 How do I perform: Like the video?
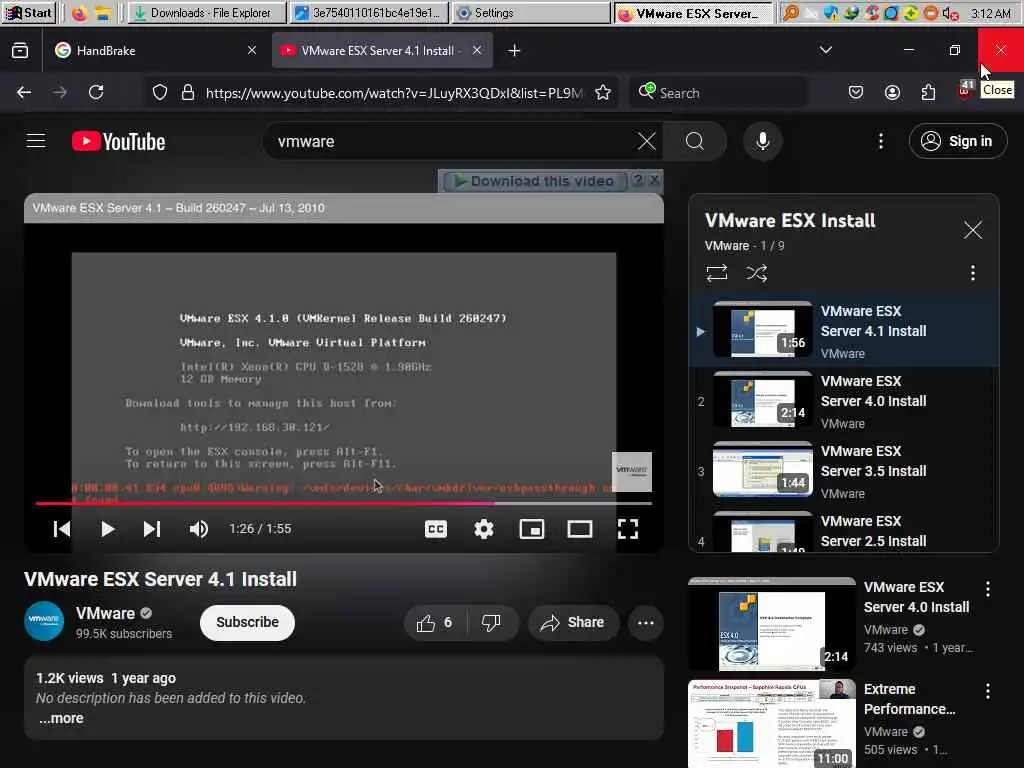point(436,623)
